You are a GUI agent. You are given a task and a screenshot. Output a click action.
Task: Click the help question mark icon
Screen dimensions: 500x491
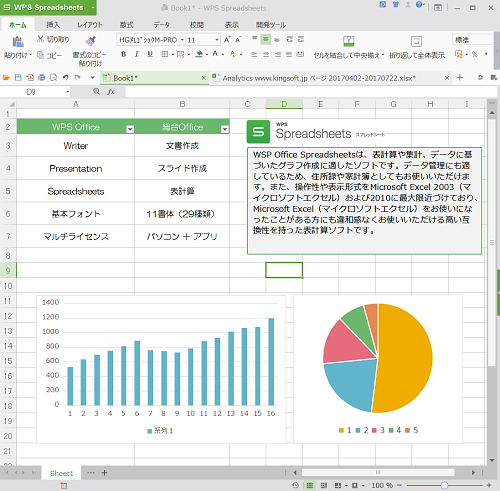point(419,5)
